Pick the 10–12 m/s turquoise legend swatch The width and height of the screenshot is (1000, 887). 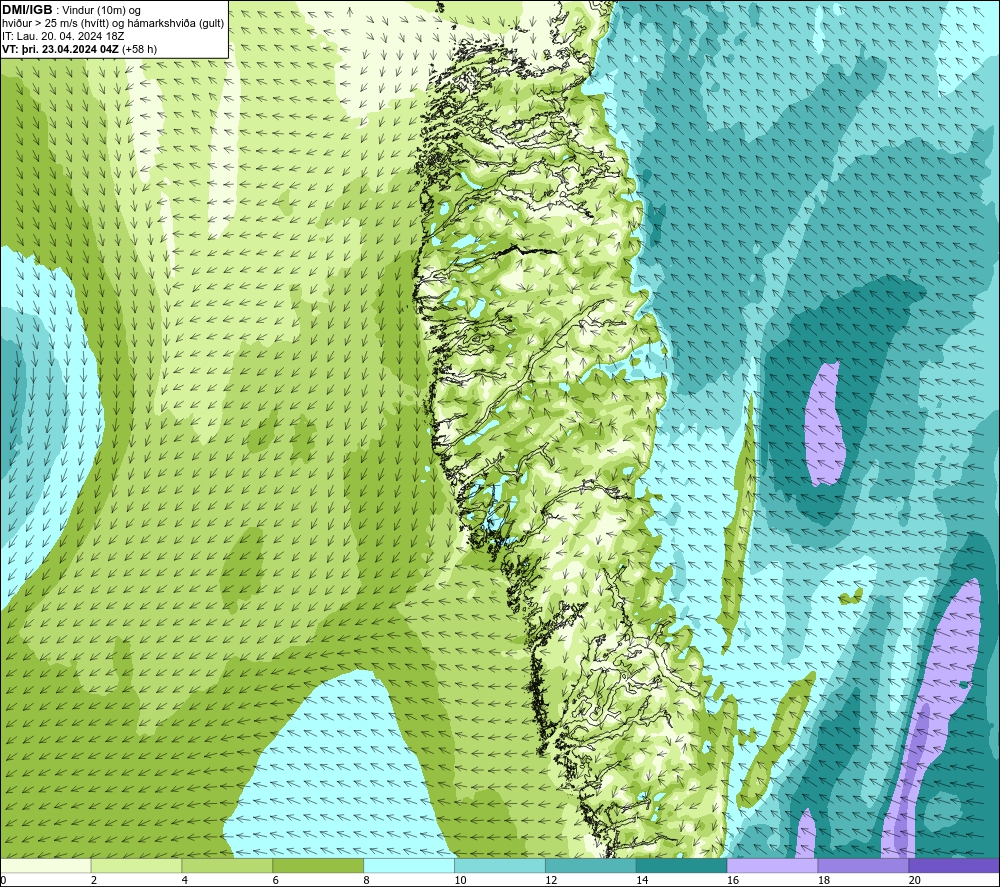click(x=500, y=866)
